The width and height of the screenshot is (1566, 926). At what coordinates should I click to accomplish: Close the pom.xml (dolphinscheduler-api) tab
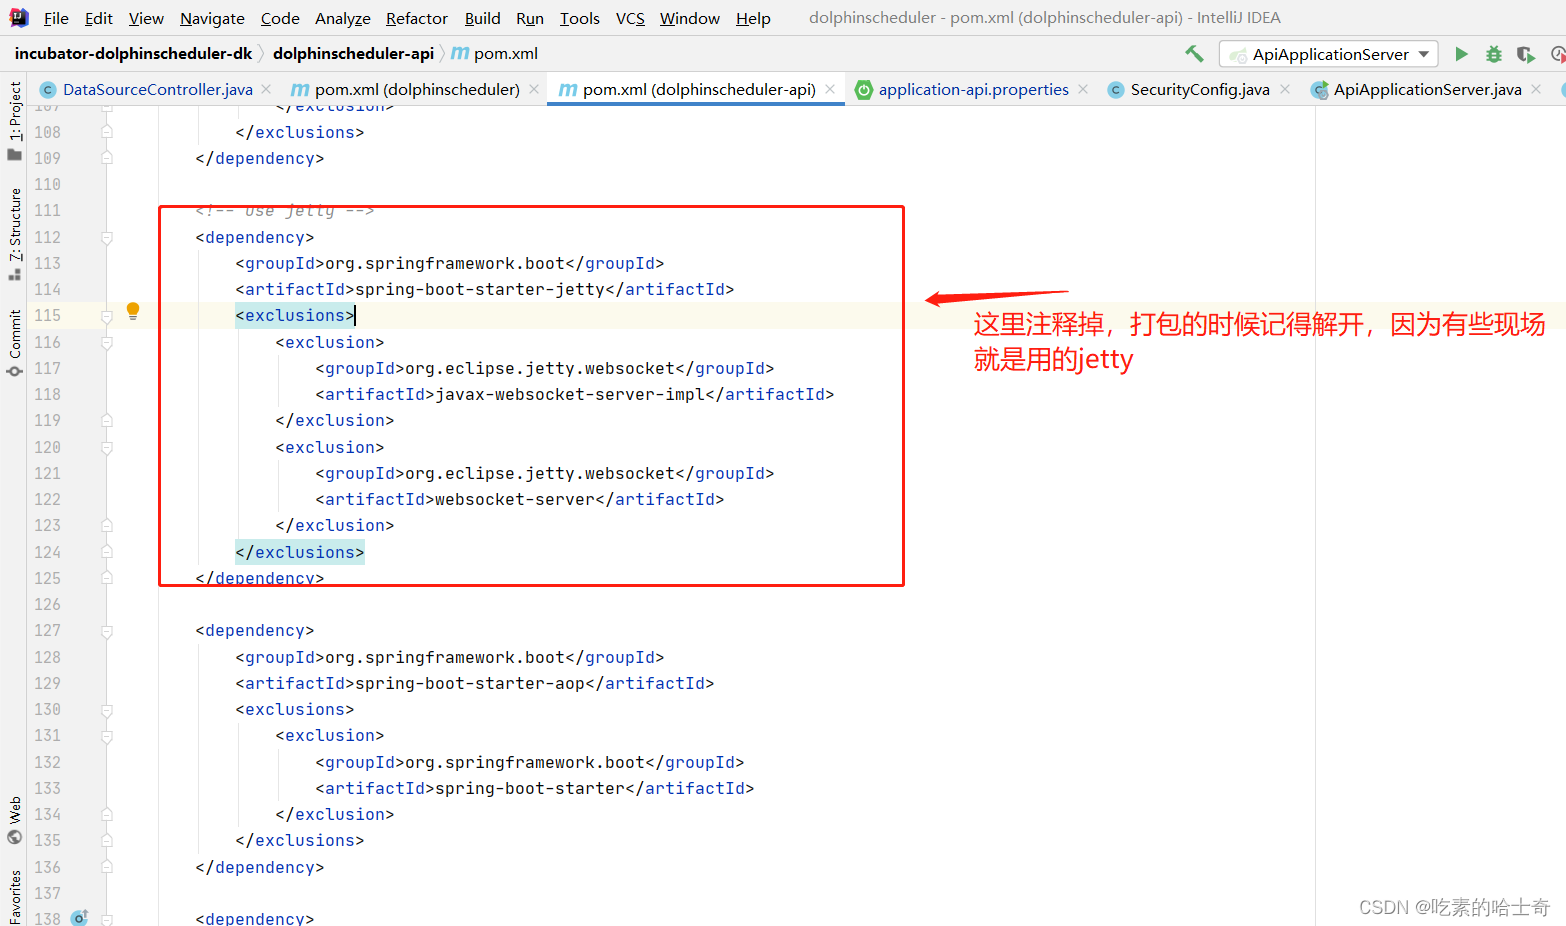pyautogui.click(x=830, y=89)
